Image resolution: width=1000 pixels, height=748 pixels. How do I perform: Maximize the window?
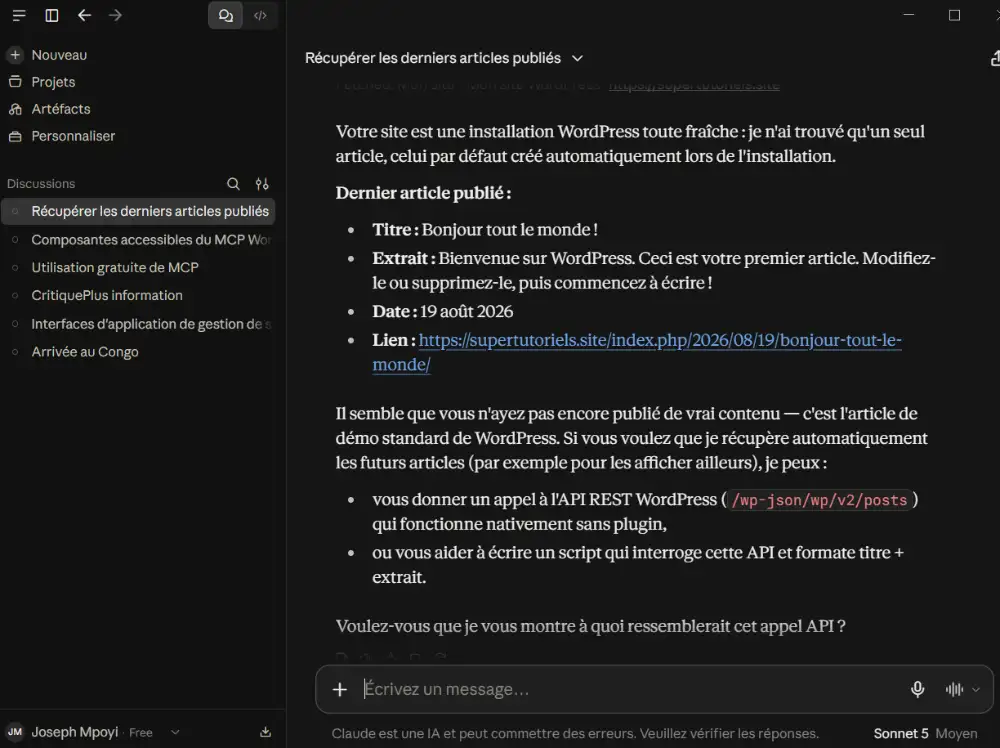tap(954, 15)
